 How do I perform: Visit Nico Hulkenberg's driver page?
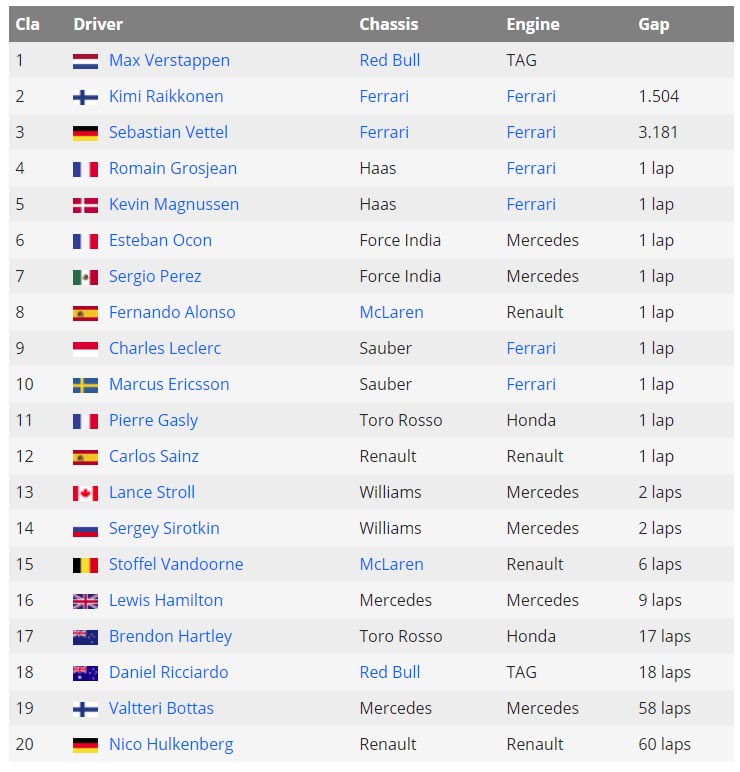click(171, 744)
